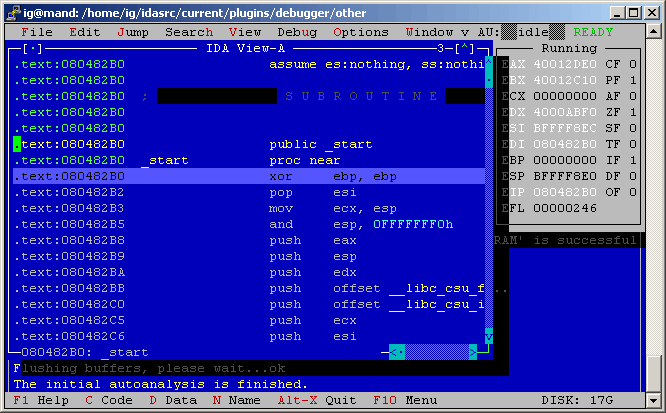666x413 pixels.
Task: Click the IDA View-A zoom arrow icon
Action: 465,48
